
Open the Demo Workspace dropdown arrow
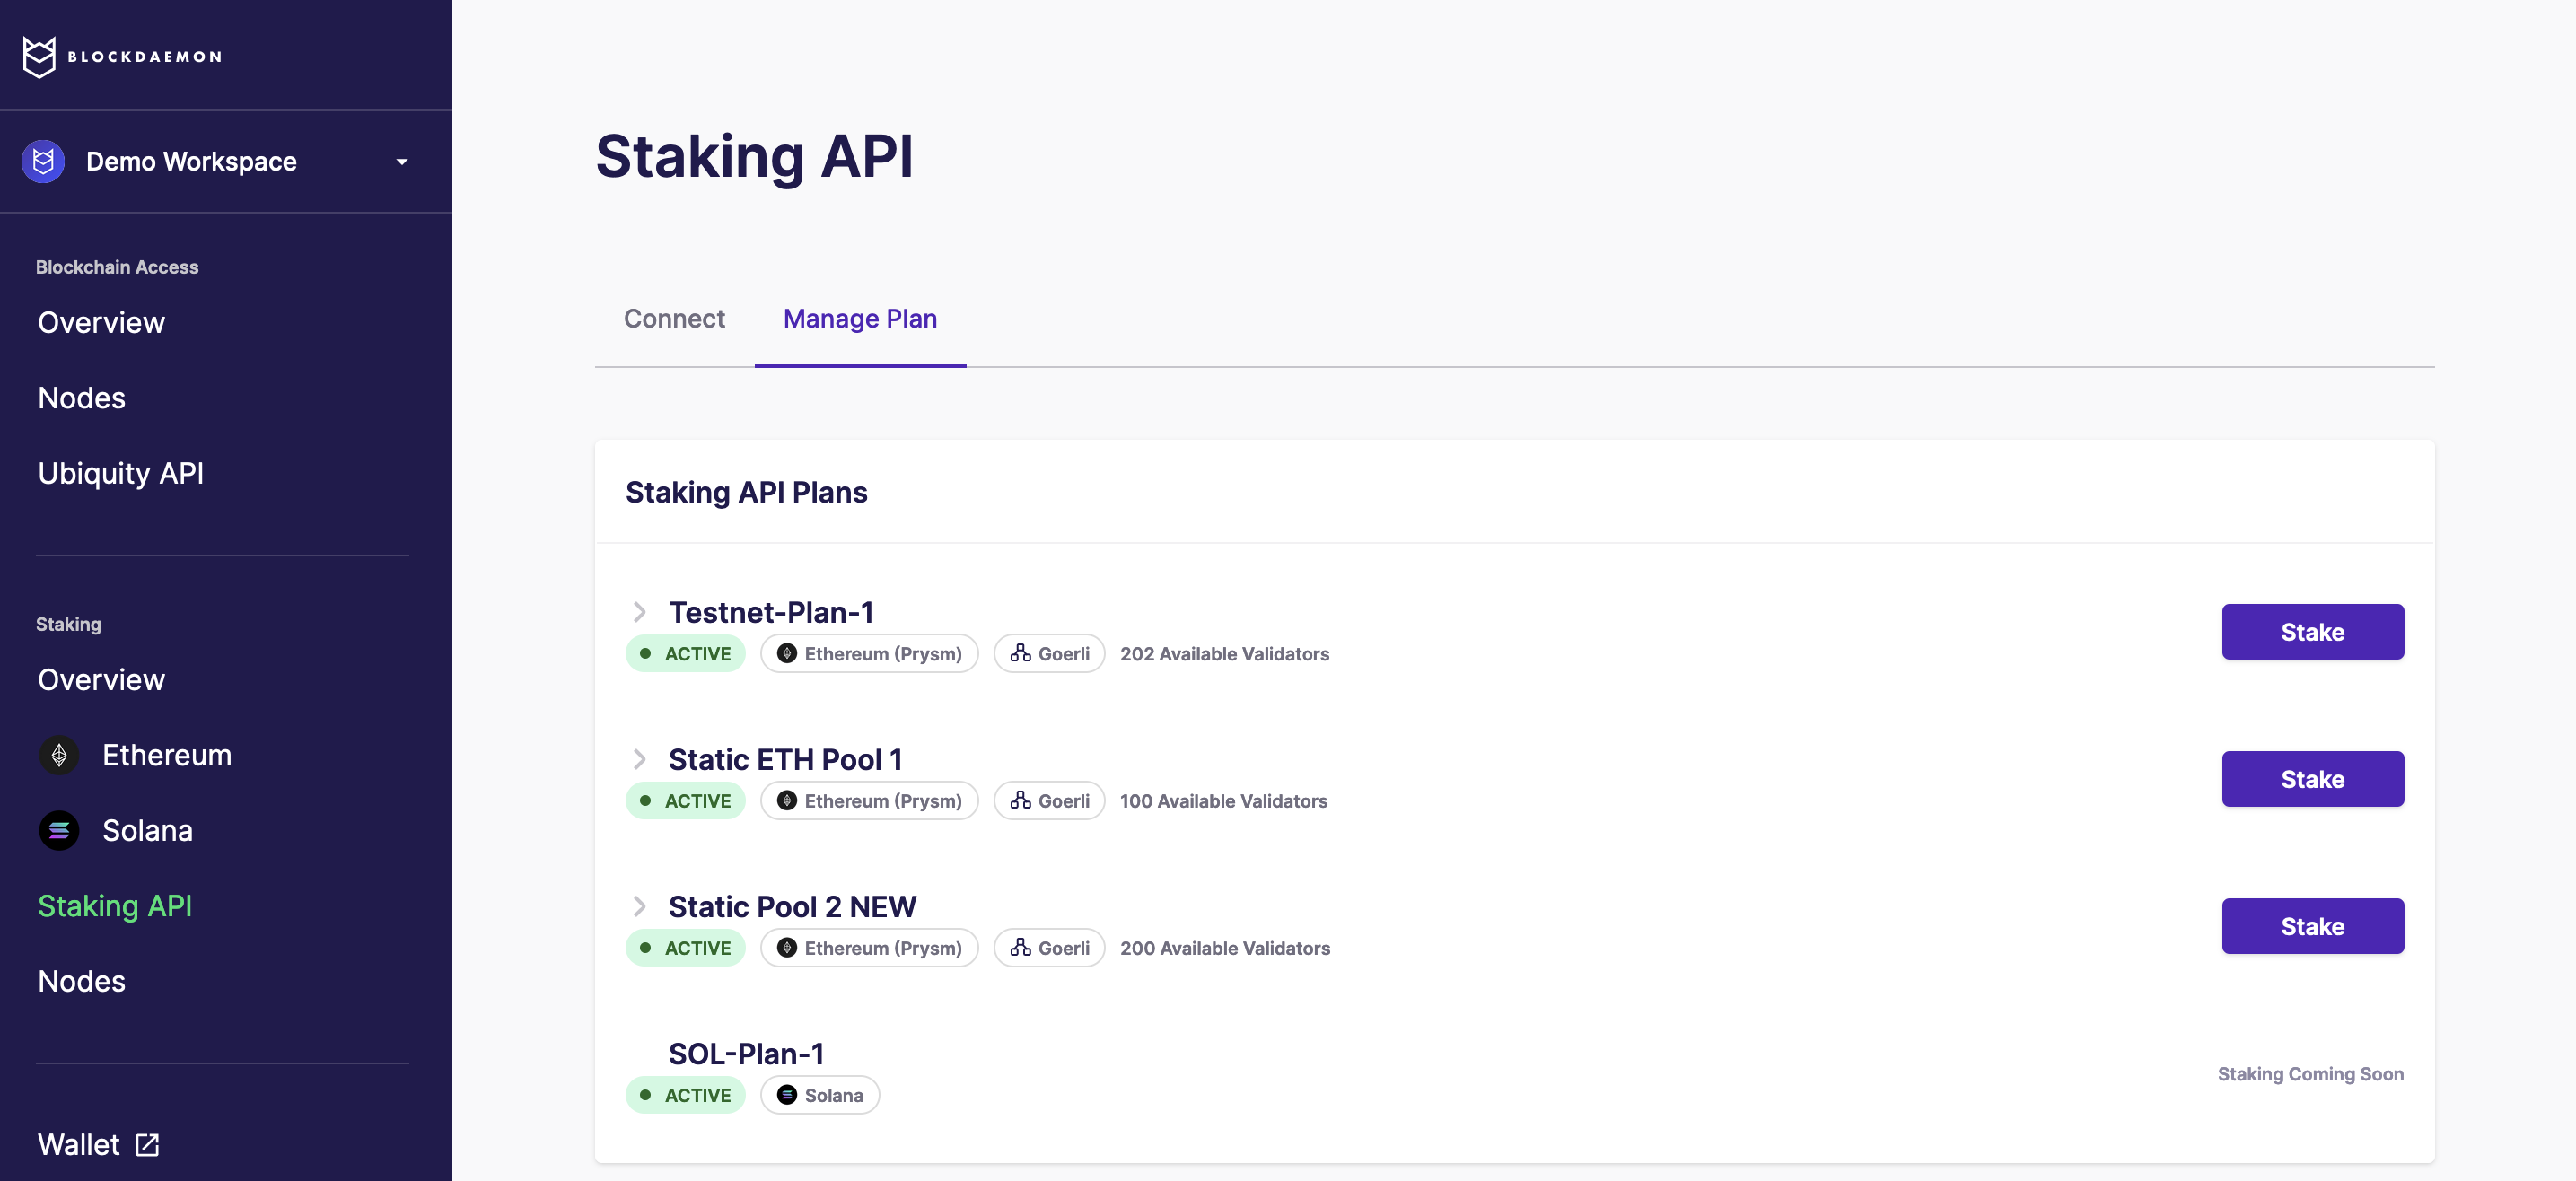coord(401,162)
